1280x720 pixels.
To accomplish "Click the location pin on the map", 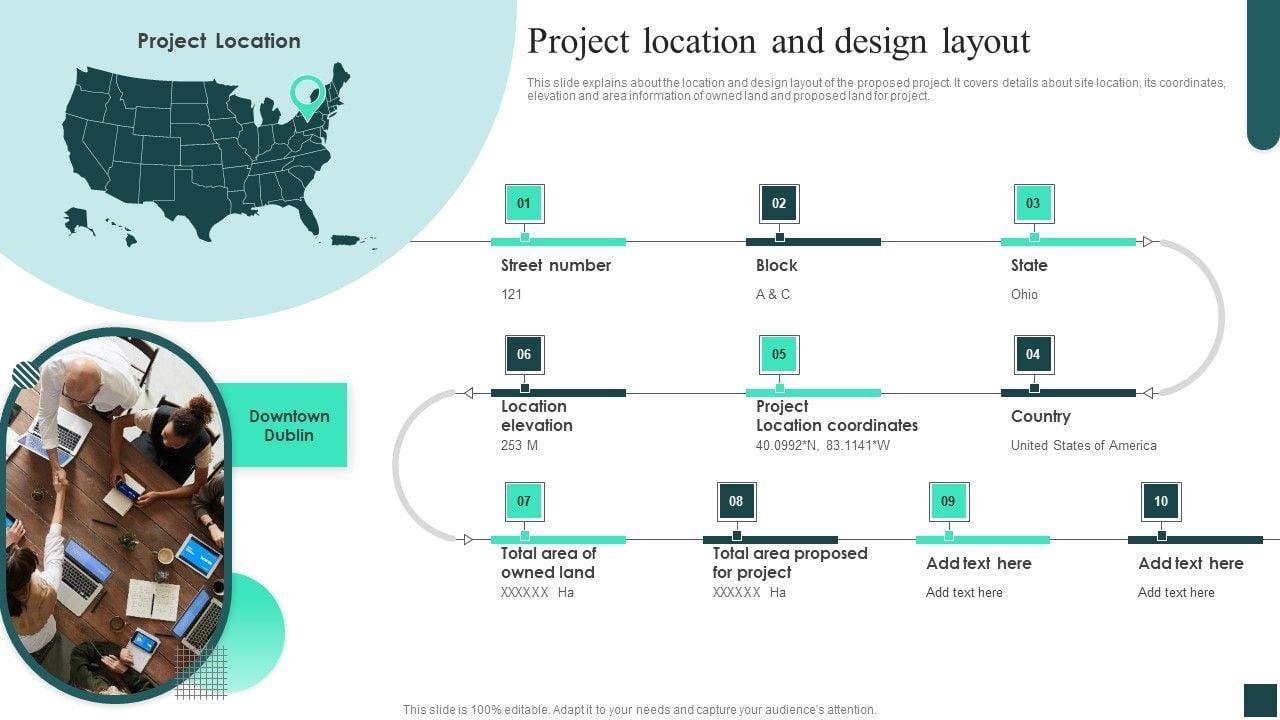I will 307,97.
